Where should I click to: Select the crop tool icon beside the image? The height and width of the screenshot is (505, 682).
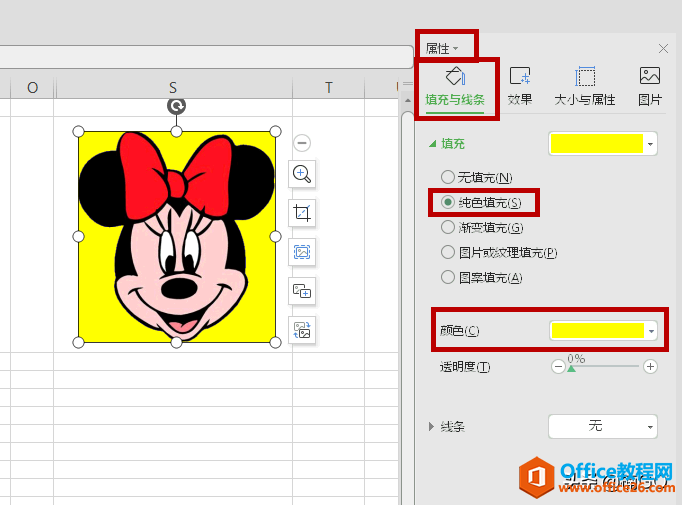(302, 213)
